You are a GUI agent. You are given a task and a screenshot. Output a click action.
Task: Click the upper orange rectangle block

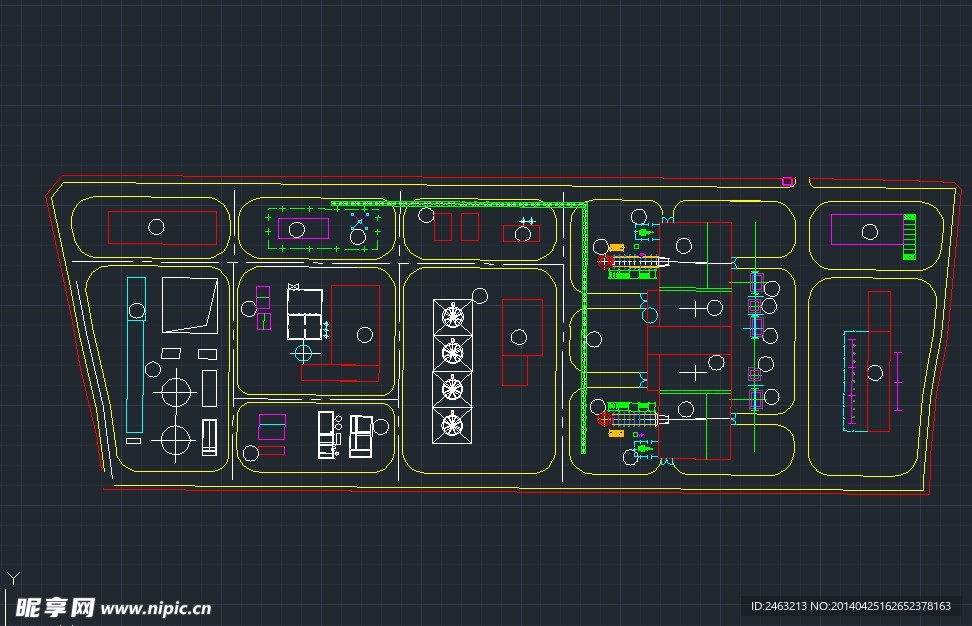(616, 247)
